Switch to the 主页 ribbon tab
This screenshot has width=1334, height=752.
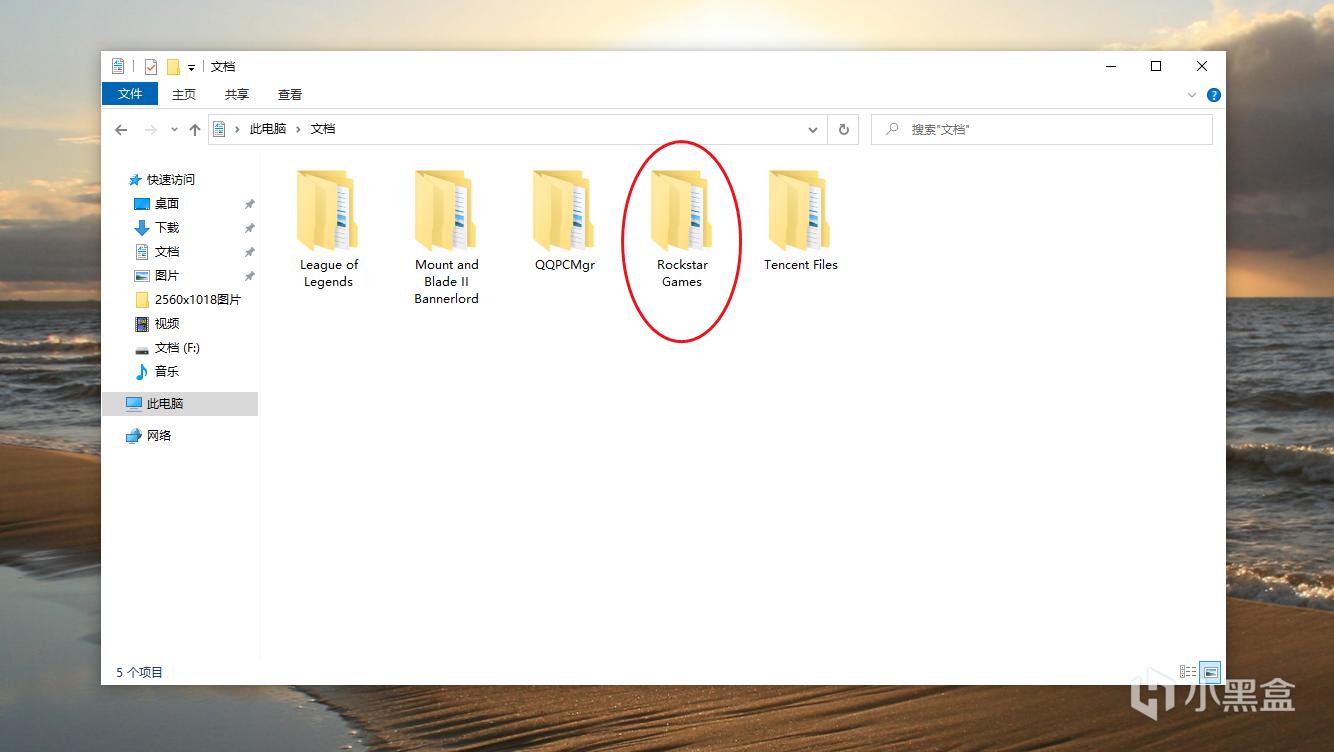(x=184, y=94)
